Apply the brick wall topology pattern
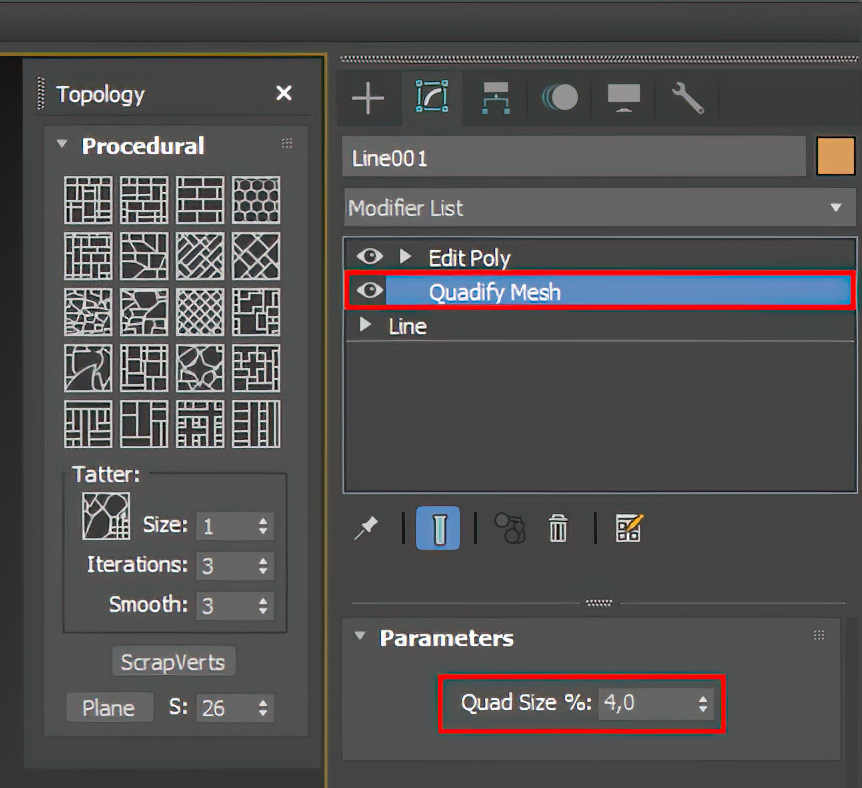The height and width of the screenshot is (788, 862). tap(200, 200)
